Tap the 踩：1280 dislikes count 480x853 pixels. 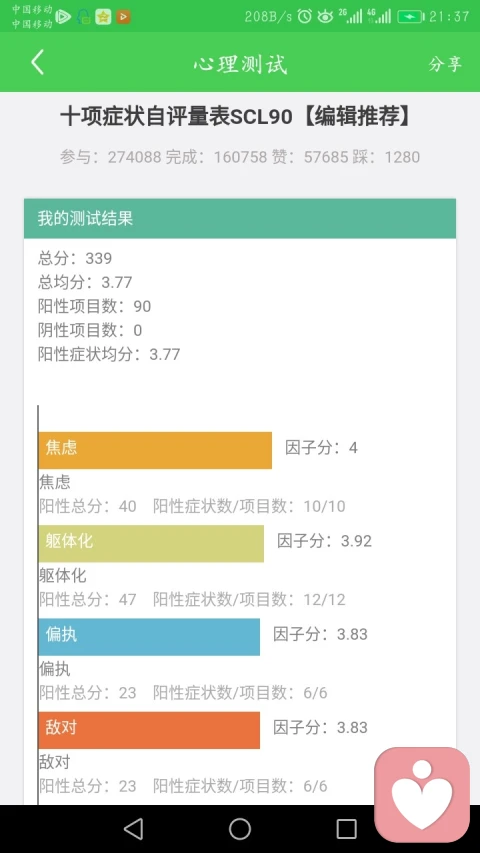pyautogui.click(x=386, y=157)
